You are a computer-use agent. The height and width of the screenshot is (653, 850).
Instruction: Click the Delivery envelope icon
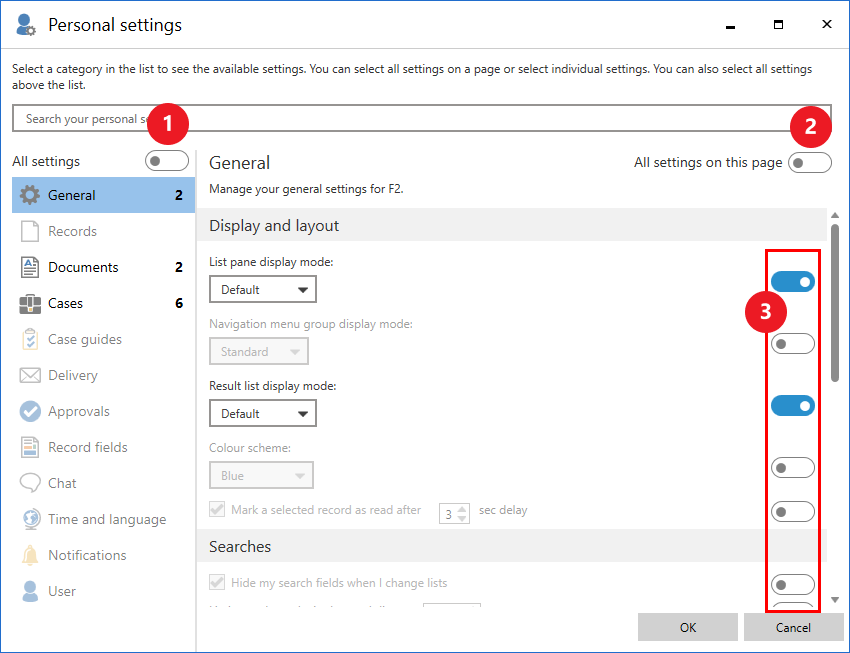pyautogui.click(x=30, y=375)
